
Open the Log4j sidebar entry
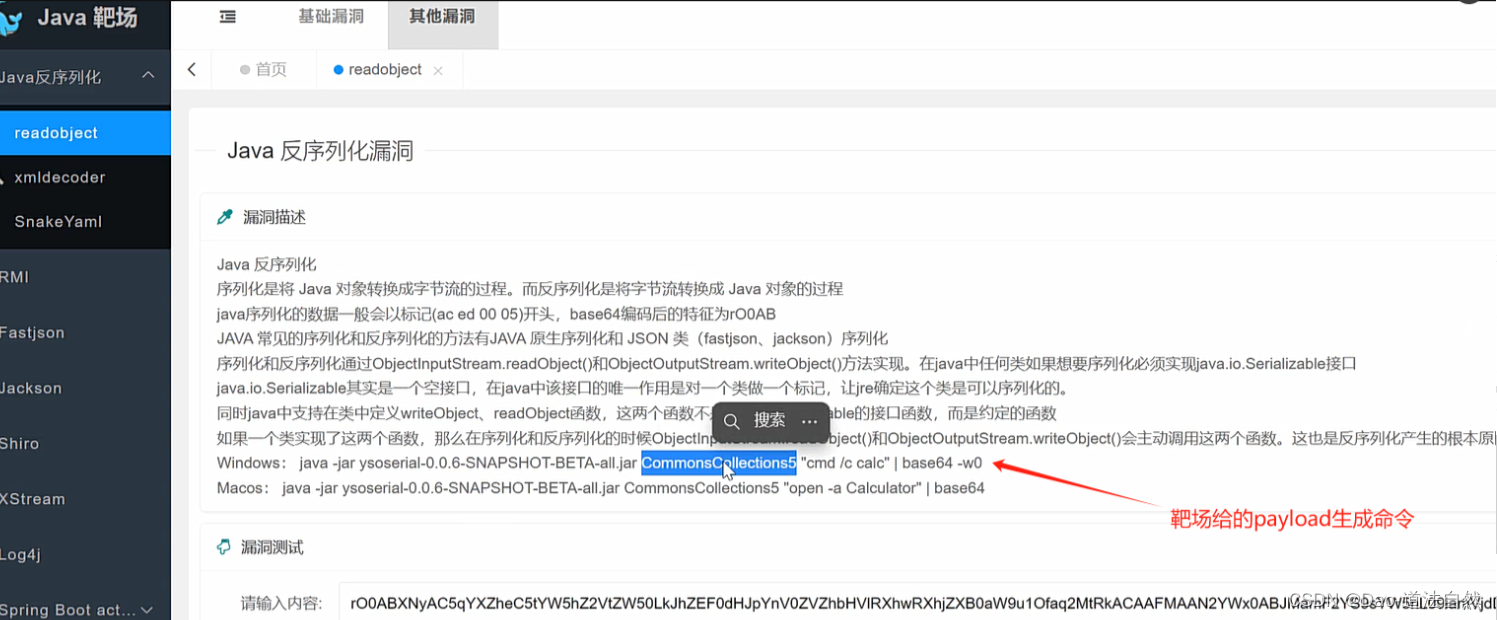(20, 554)
